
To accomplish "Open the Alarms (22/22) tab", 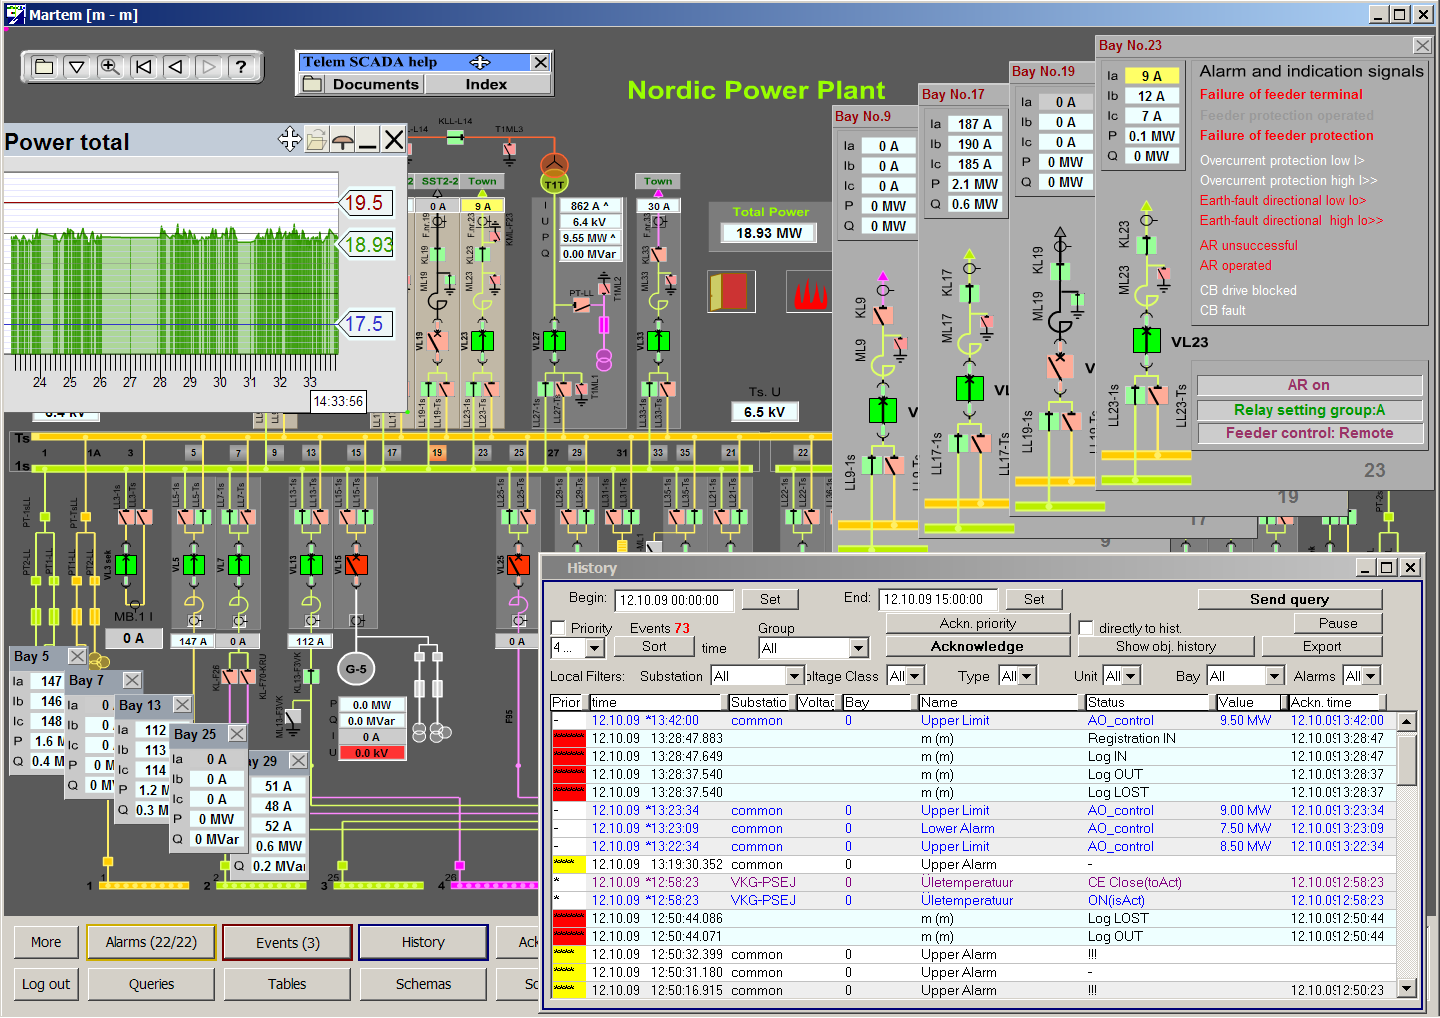I will coord(151,942).
